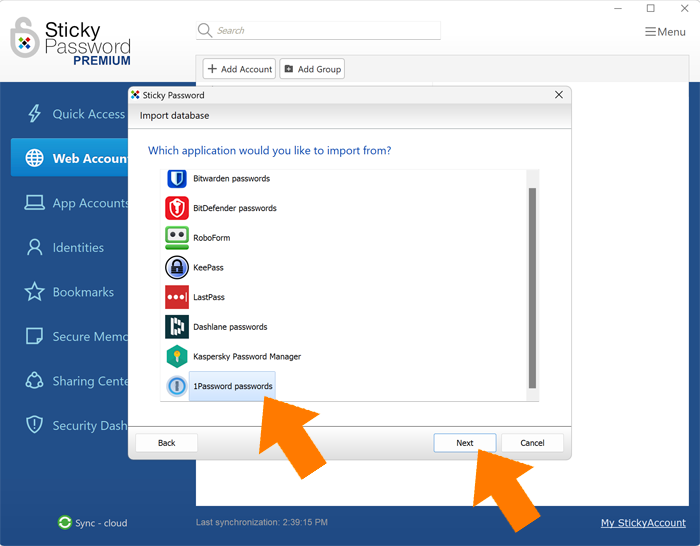Viewport: 700px width, 546px height.
Task: Choose the RoboForm green robot icon
Action: 177,238
